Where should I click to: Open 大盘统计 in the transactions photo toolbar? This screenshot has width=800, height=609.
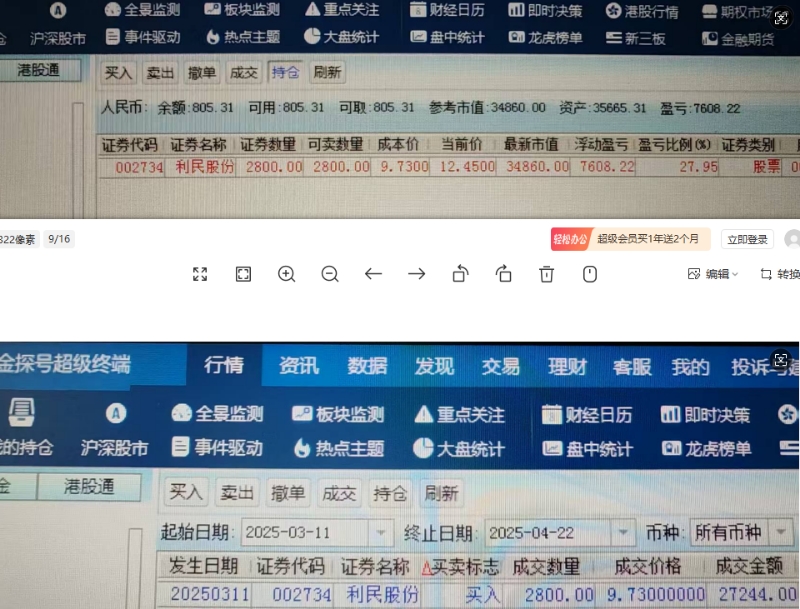(x=459, y=449)
